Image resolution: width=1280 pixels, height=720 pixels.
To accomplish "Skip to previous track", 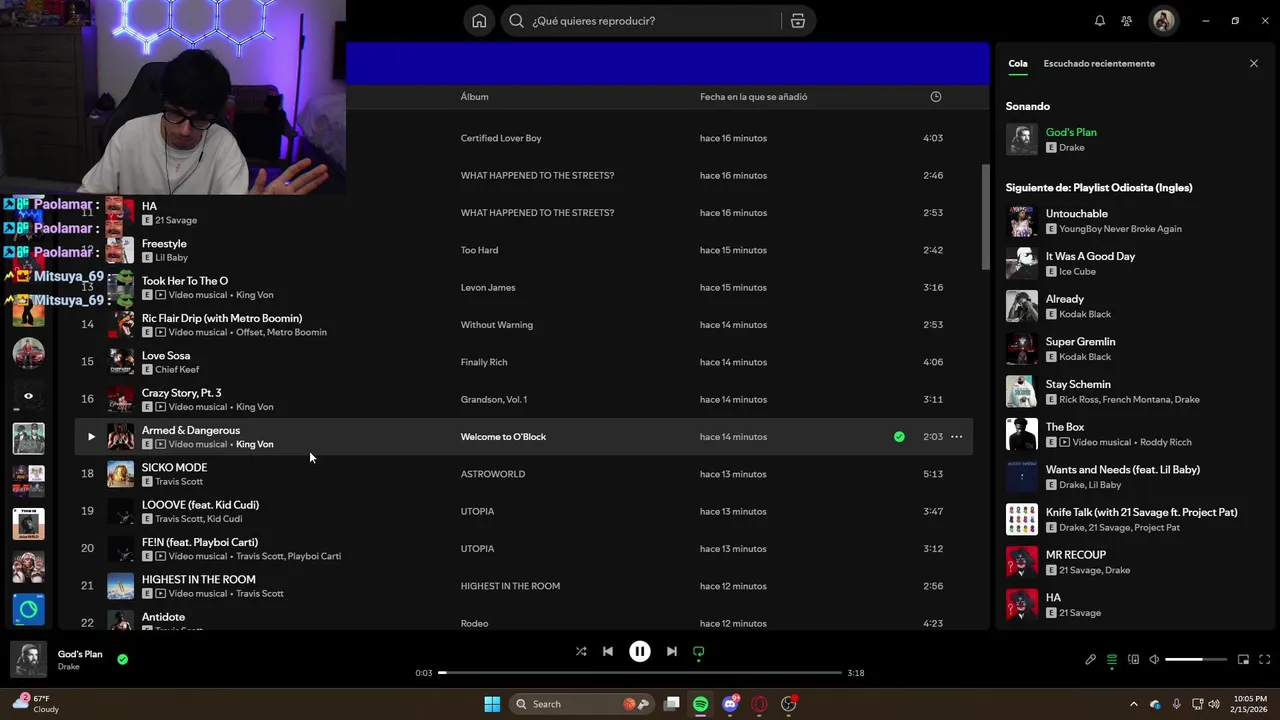I will tap(608, 652).
